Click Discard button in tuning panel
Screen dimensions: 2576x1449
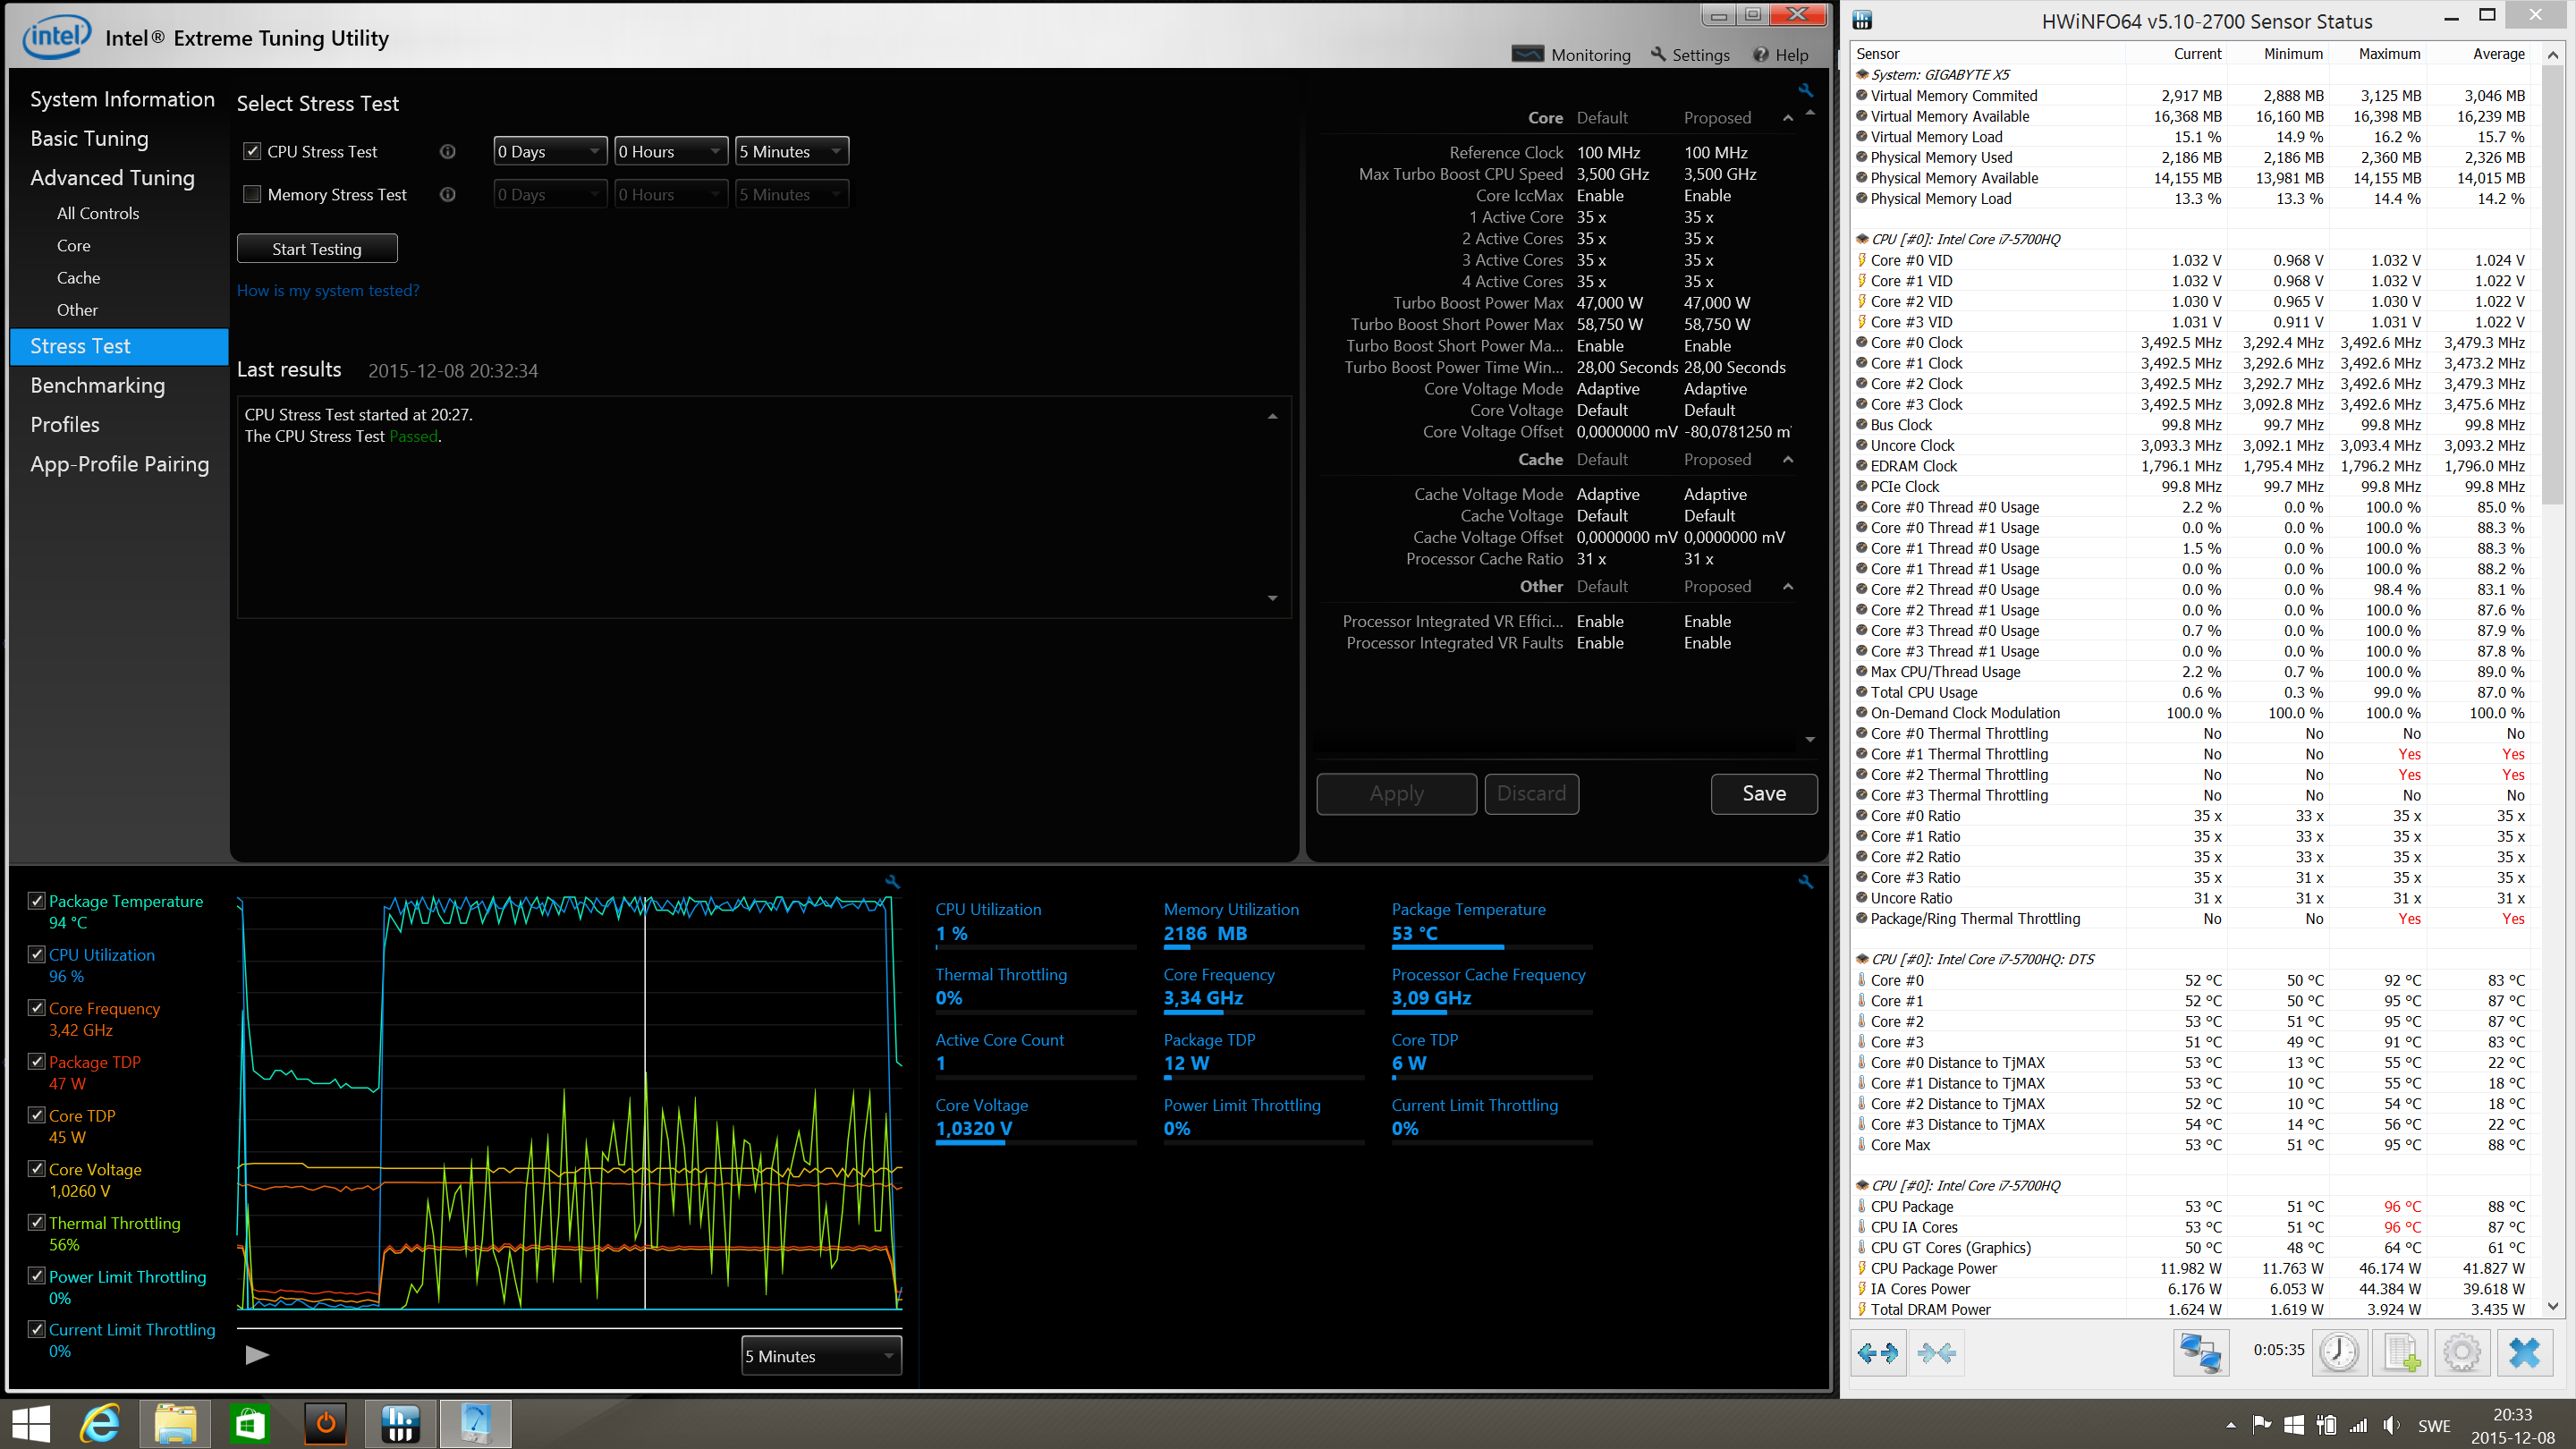(1532, 794)
